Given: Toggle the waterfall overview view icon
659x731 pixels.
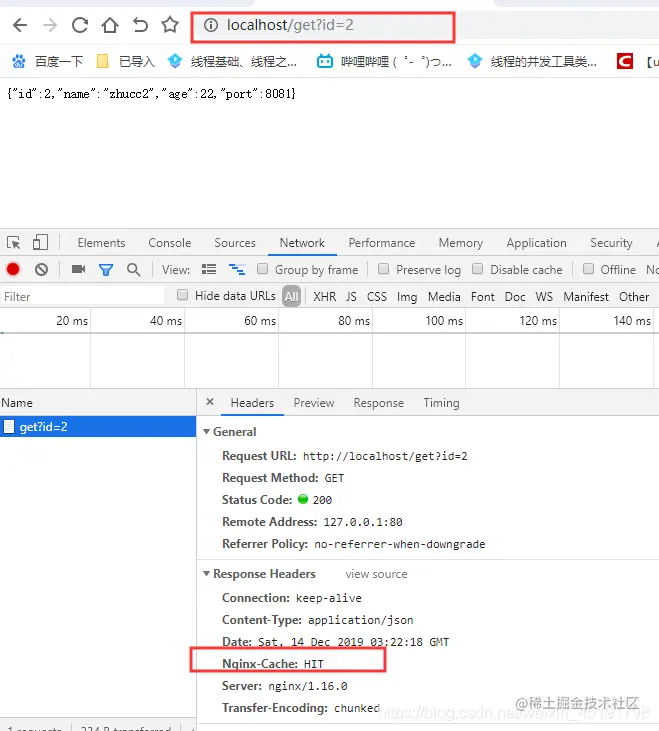Looking at the screenshot, I should point(237,269).
